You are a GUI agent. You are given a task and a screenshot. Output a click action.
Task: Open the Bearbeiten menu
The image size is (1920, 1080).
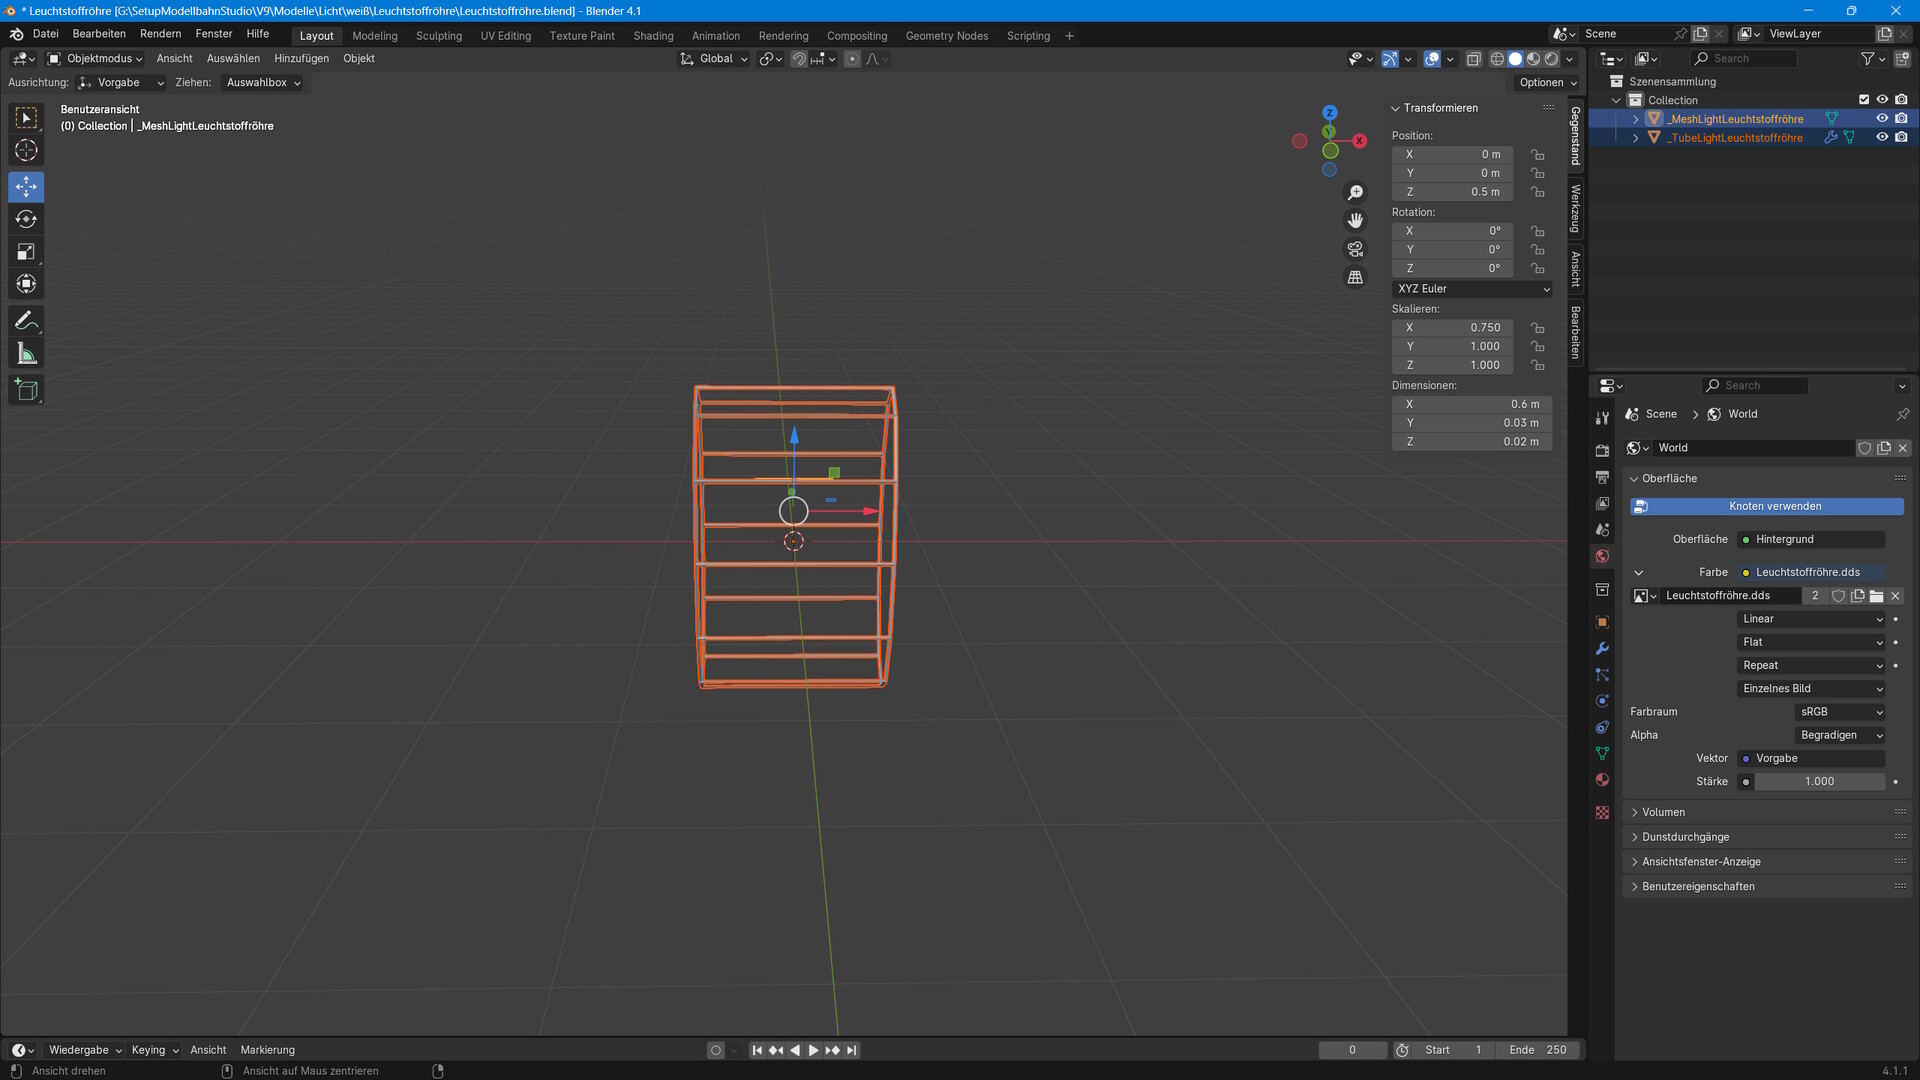(x=99, y=34)
